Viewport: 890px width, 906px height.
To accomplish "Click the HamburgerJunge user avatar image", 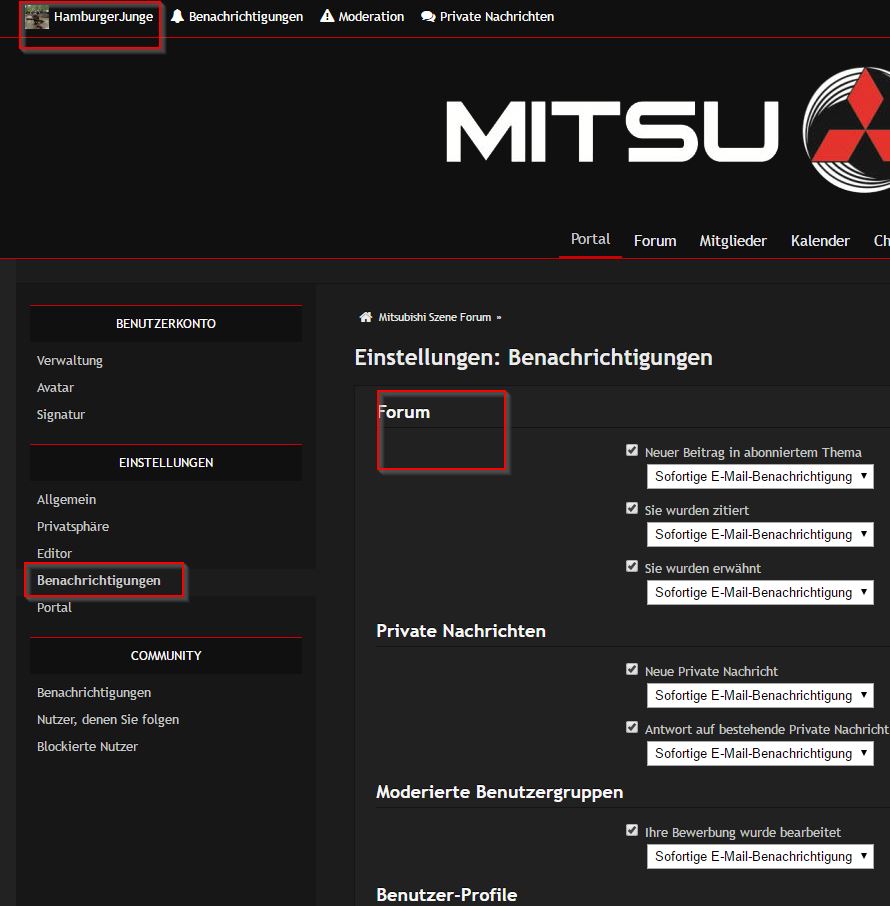I will (37, 17).
